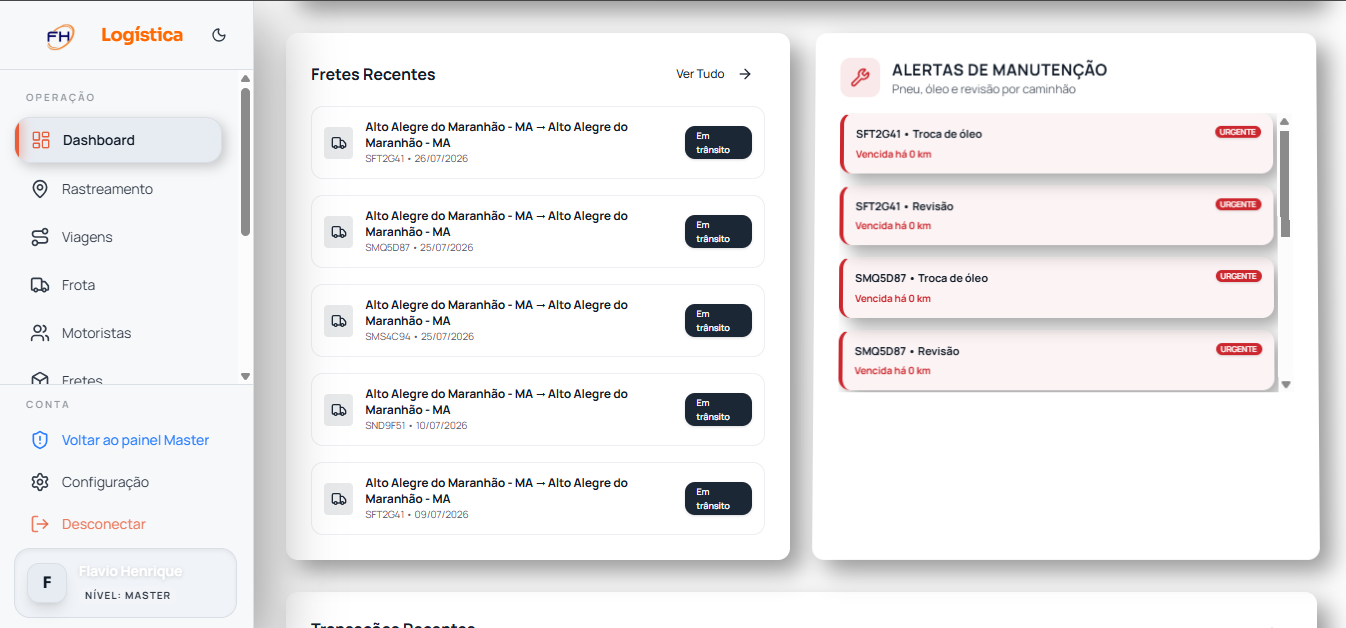The height and width of the screenshot is (628, 1346).
Task: Click the FH logo icon
Action: pyautogui.click(x=60, y=36)
